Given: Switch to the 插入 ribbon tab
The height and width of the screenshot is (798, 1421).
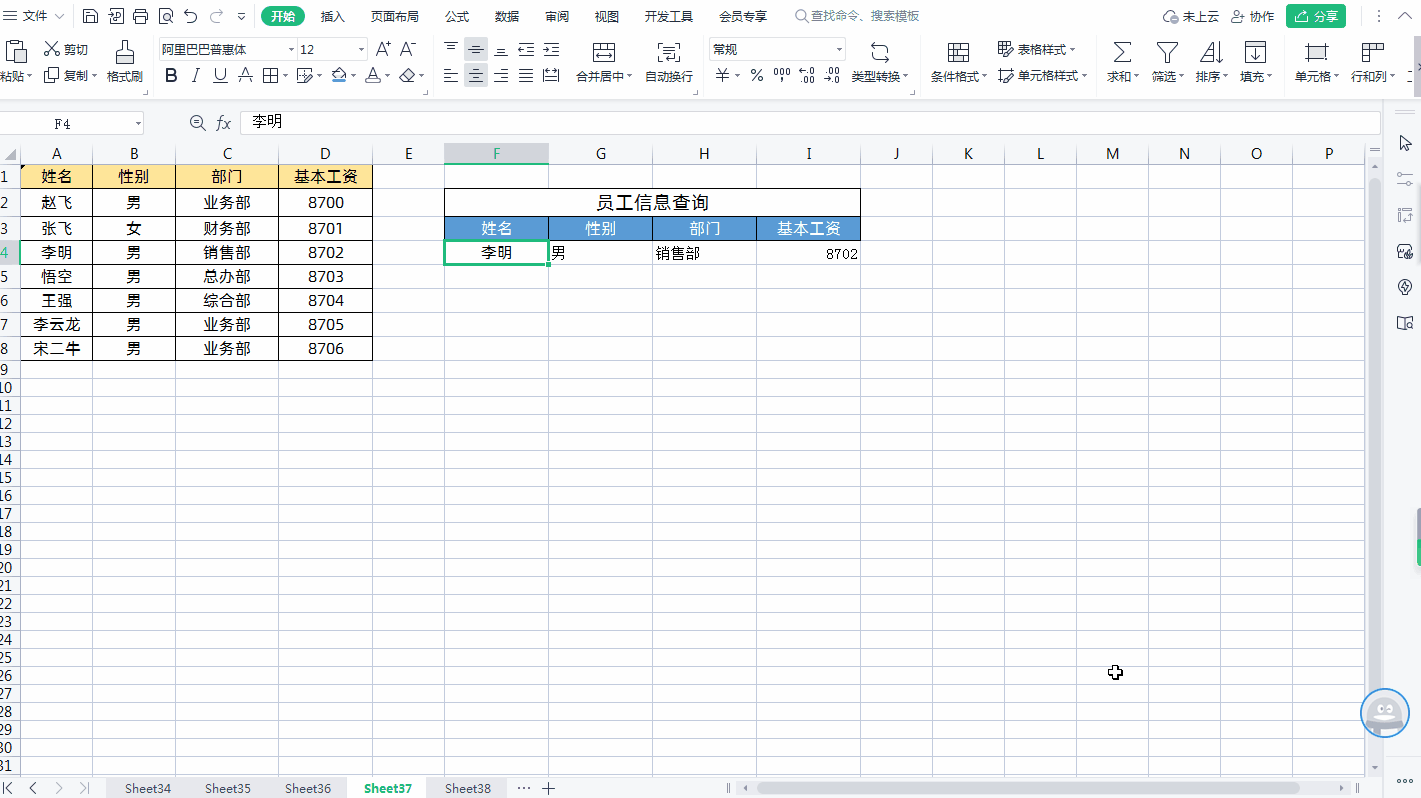Looking at the screenshot, I should [333, 16].
